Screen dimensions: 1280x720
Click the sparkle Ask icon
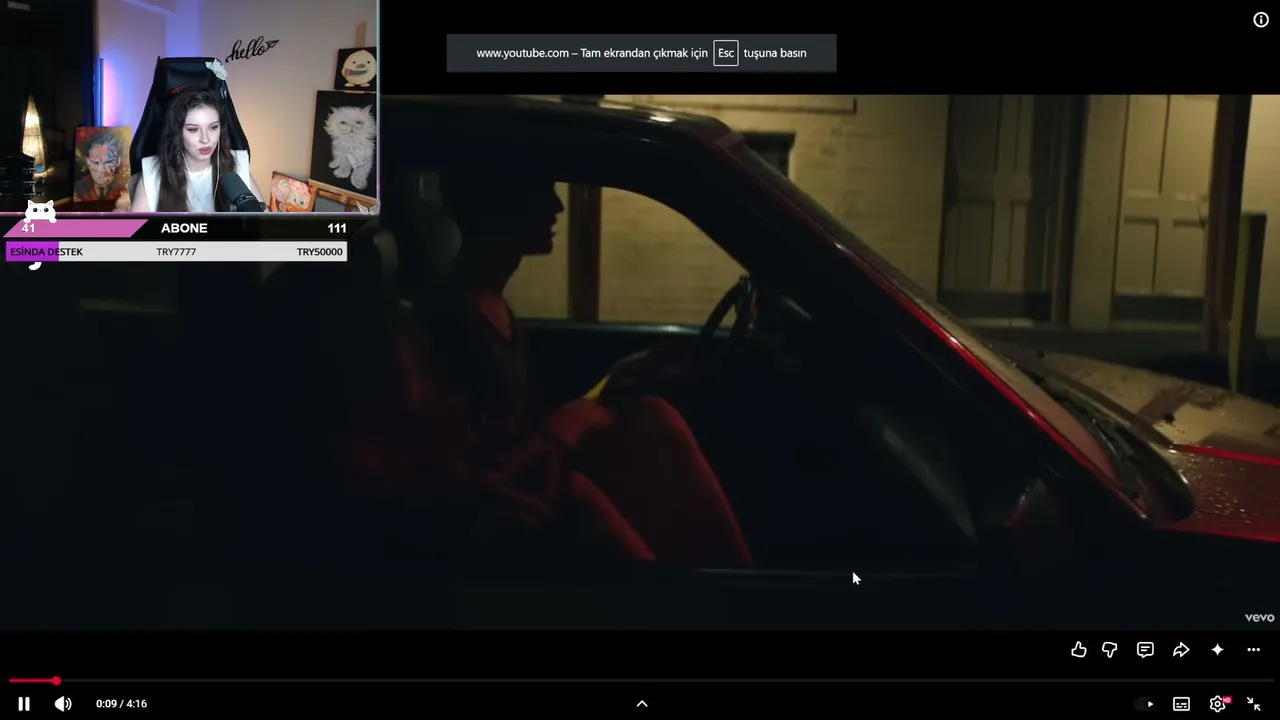tap(1217, 650)
